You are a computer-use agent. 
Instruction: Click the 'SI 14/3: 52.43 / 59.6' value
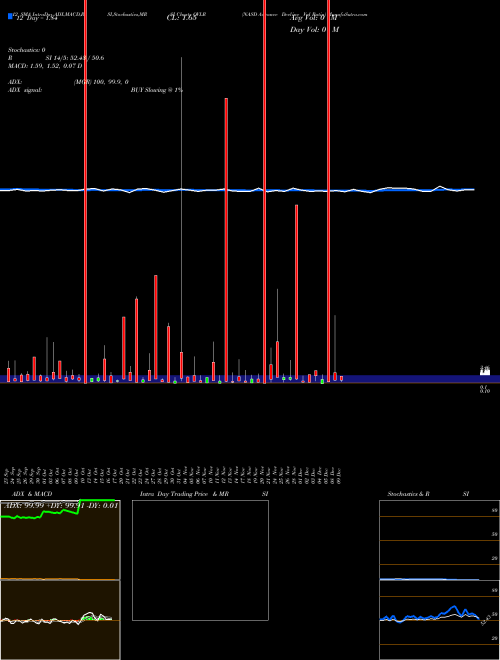coord(75,58)
